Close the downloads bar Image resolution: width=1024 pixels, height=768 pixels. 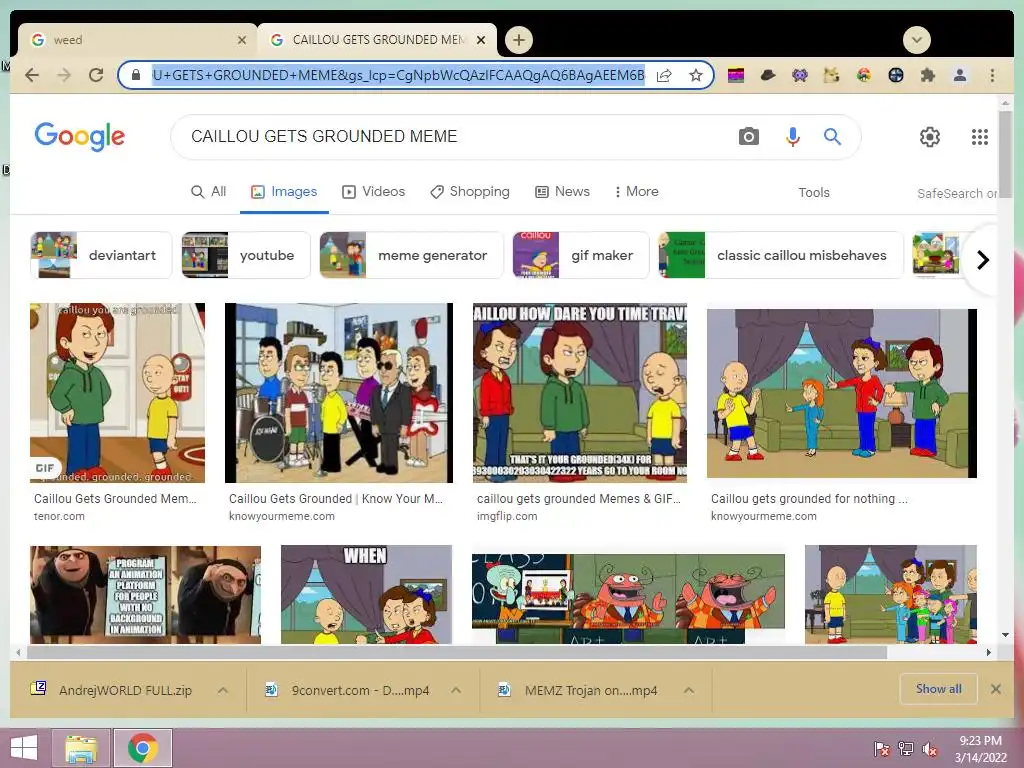tap(996, 689)
